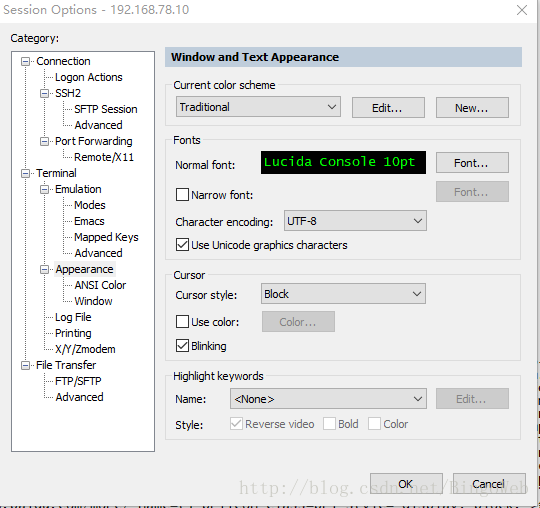This screenshot has width=540, height=508.
Task: Click the Narrow font Font button
Action: pos(472,191)
